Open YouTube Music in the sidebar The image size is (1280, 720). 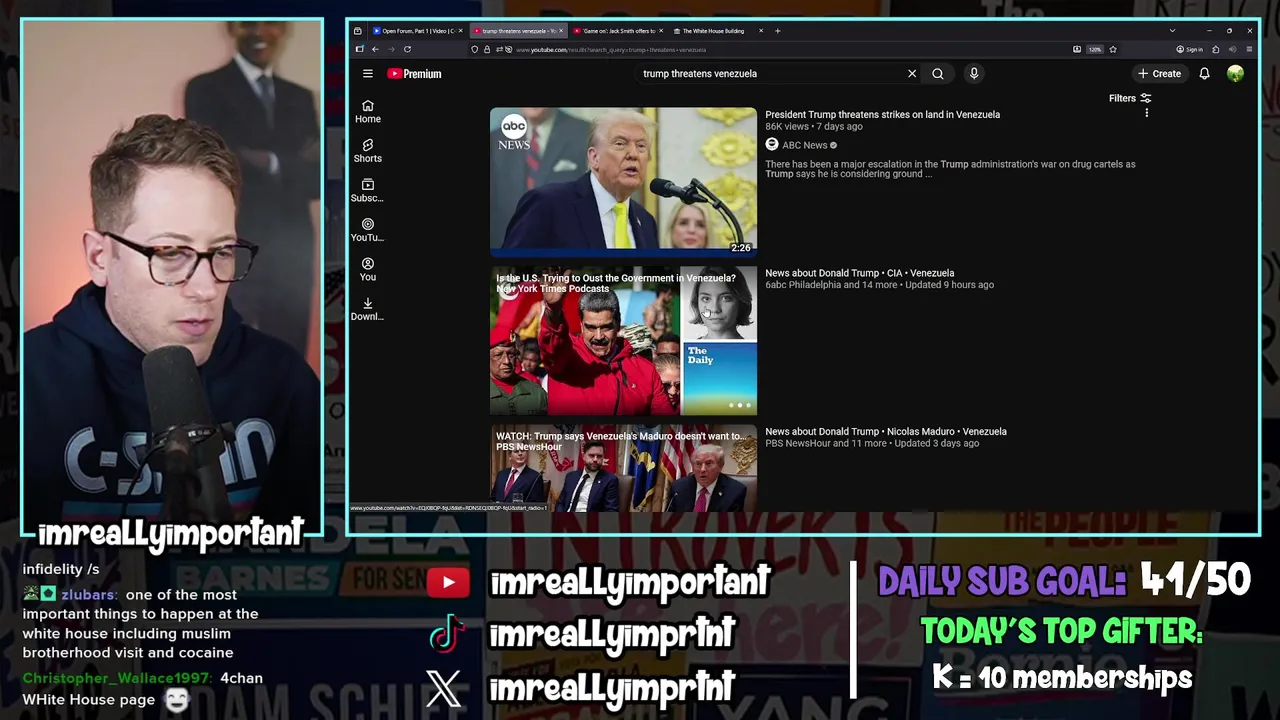pos(368,230)
